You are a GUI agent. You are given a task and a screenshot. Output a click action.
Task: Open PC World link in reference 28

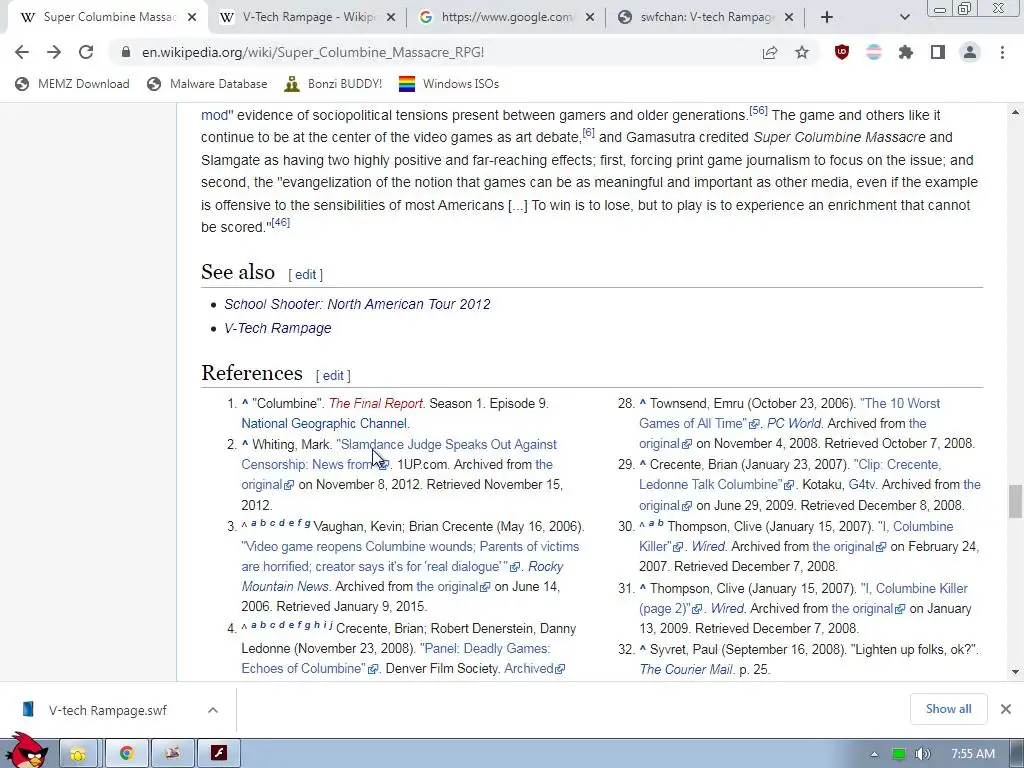pyautogui.click(x=793, y=423)
